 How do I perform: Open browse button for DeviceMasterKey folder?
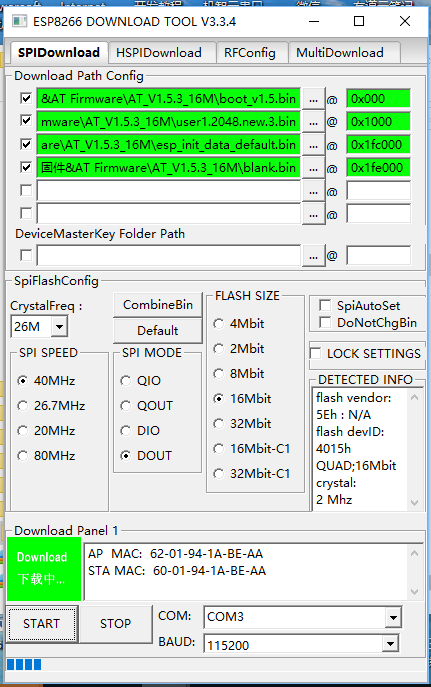(x=313, y=256)
